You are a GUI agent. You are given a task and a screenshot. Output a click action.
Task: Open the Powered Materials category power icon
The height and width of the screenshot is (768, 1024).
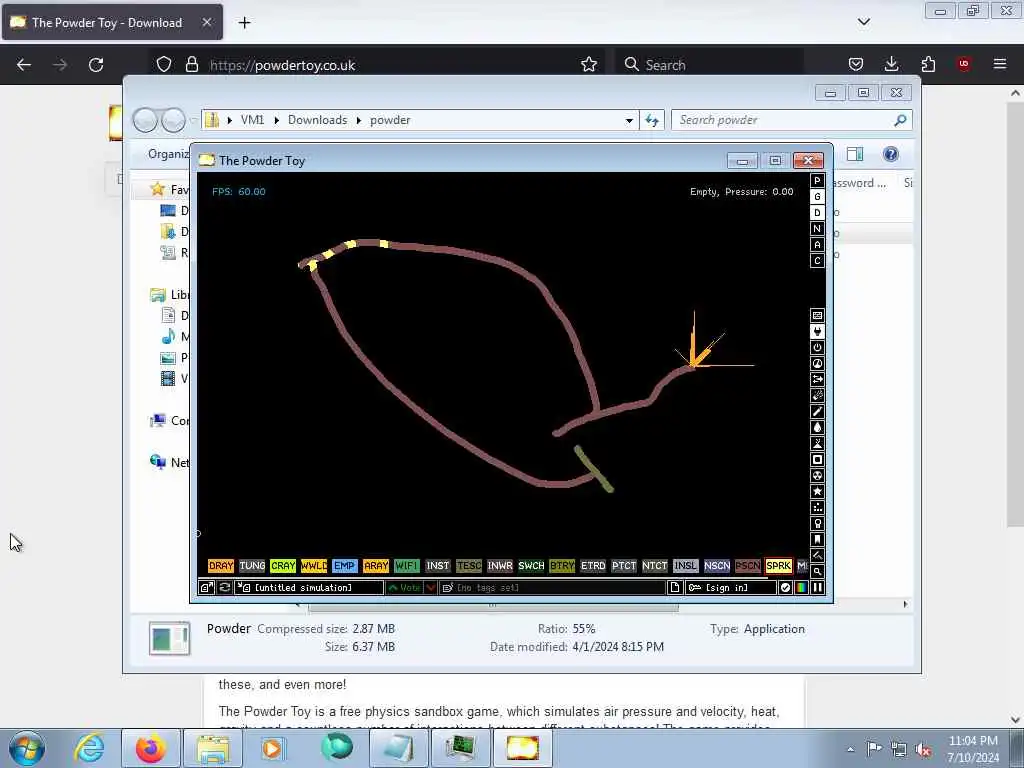click(x=817, y=347)
